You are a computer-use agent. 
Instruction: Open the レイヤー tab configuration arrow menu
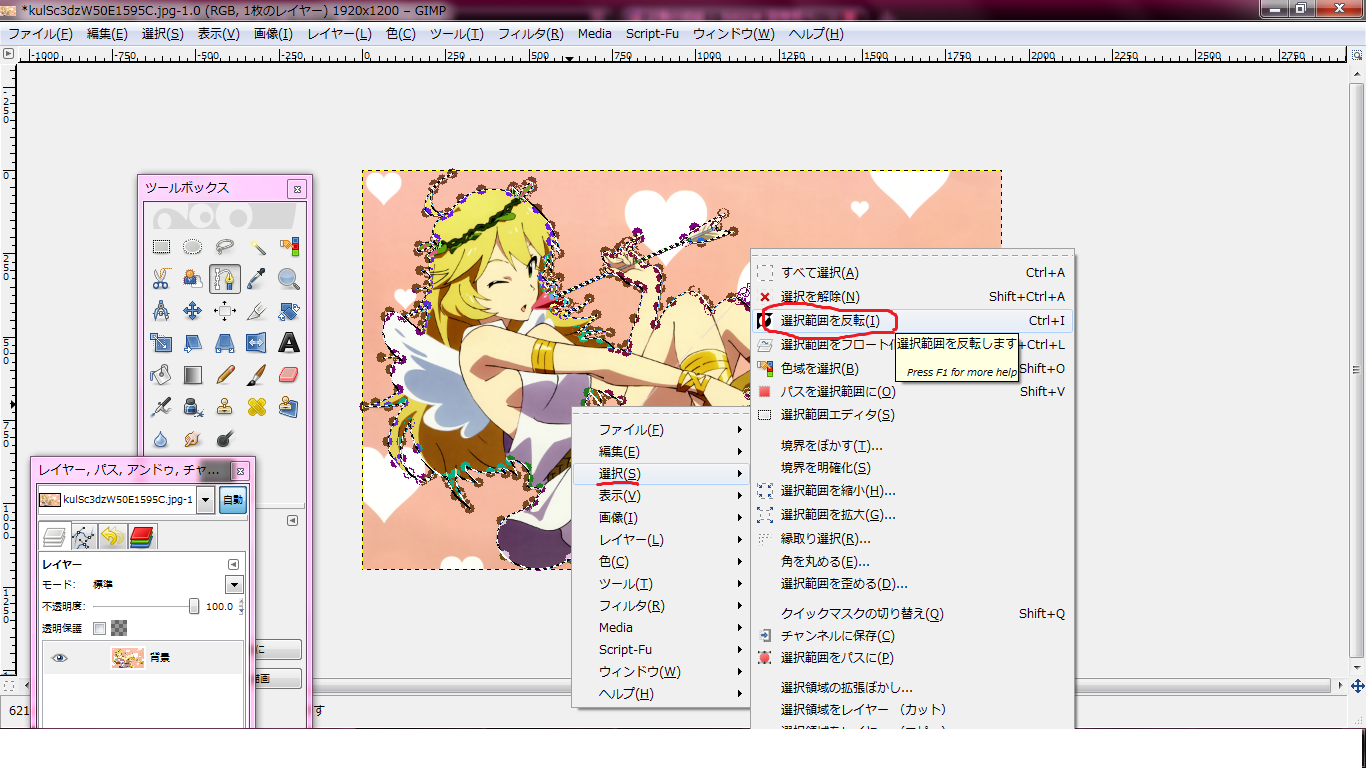234,565
